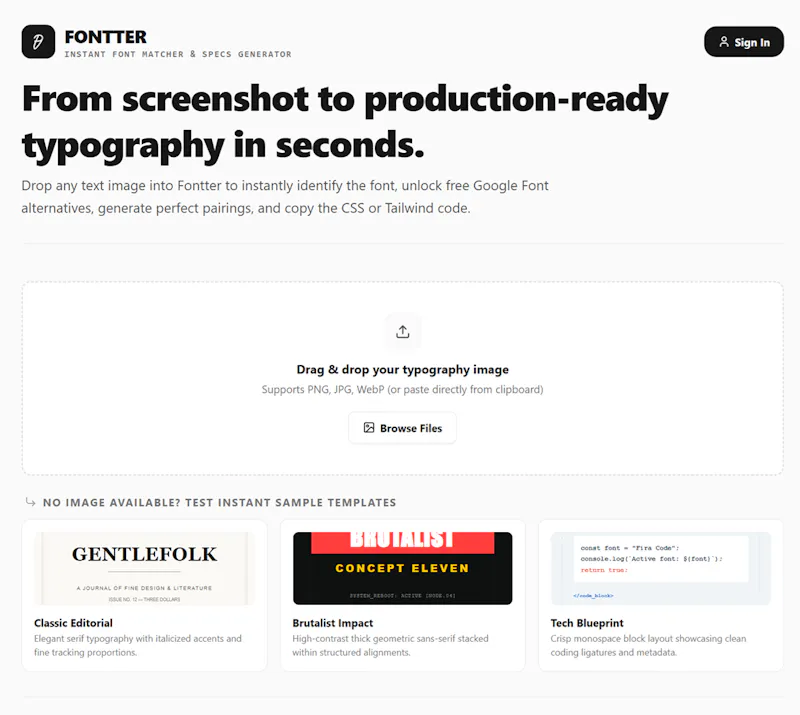The width and height of the screenshot is (800, 715).
Task: Select the Classic Editorial template title
Action: [x=73, y=623]
